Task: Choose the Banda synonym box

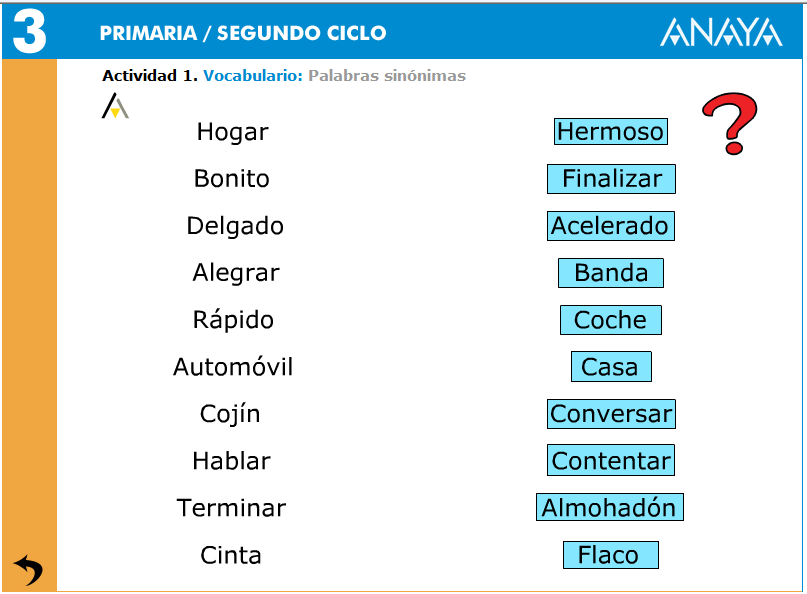Action: point(610,272)
